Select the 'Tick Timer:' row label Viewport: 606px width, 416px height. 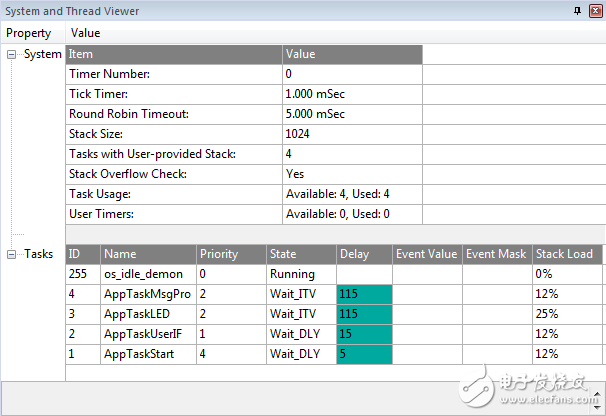[99, 94]
